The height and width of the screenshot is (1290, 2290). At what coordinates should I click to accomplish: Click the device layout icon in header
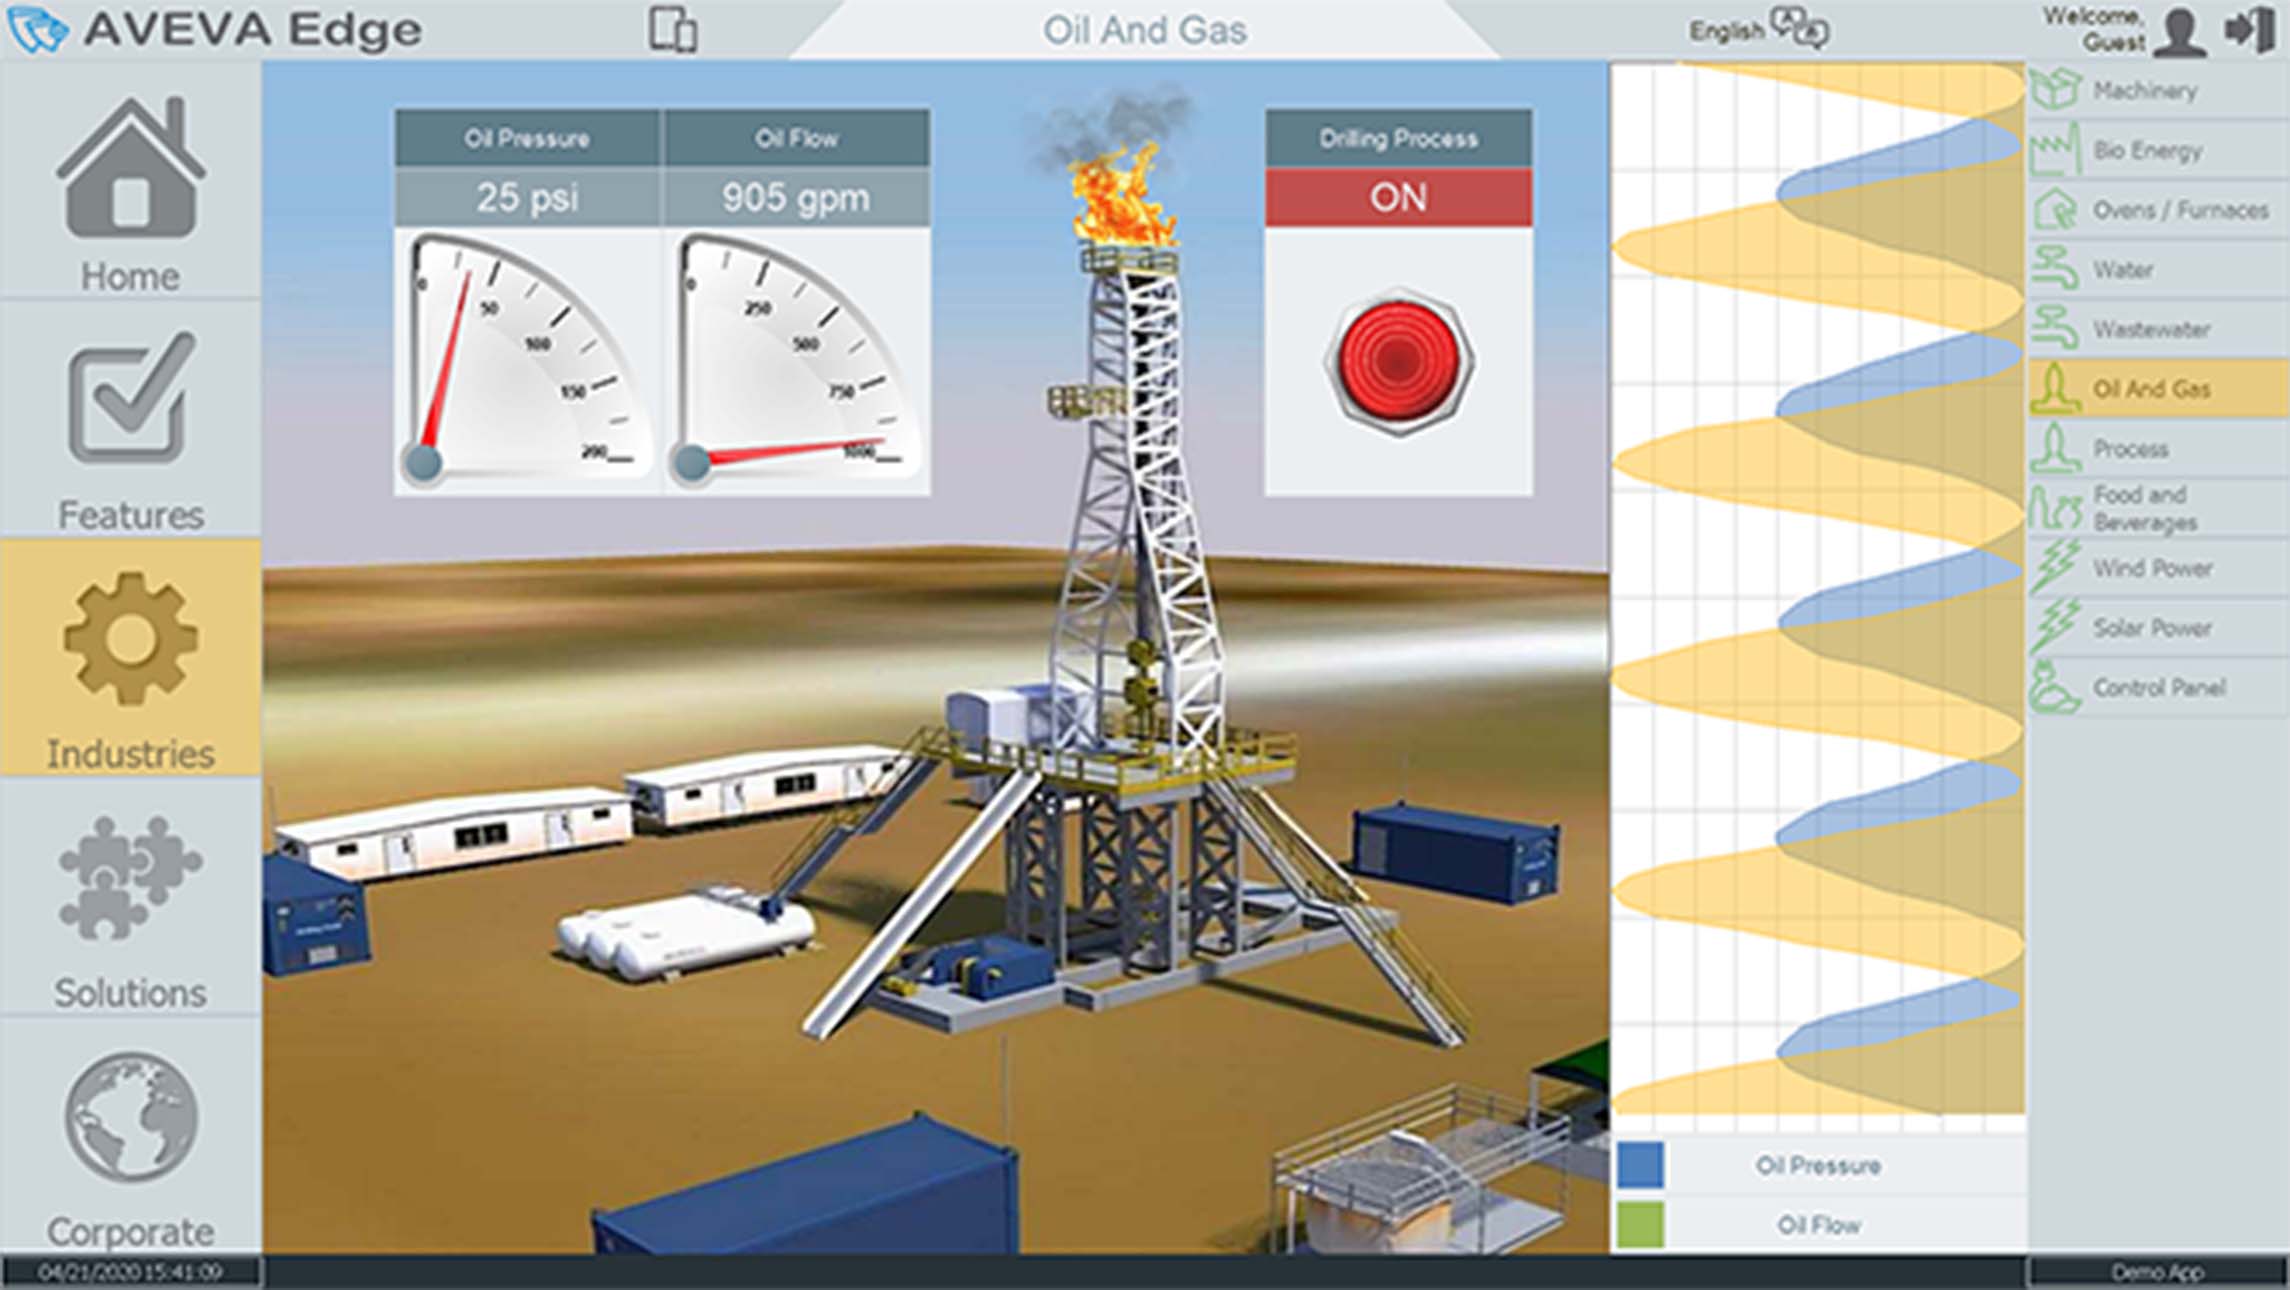tap(673, 29)
